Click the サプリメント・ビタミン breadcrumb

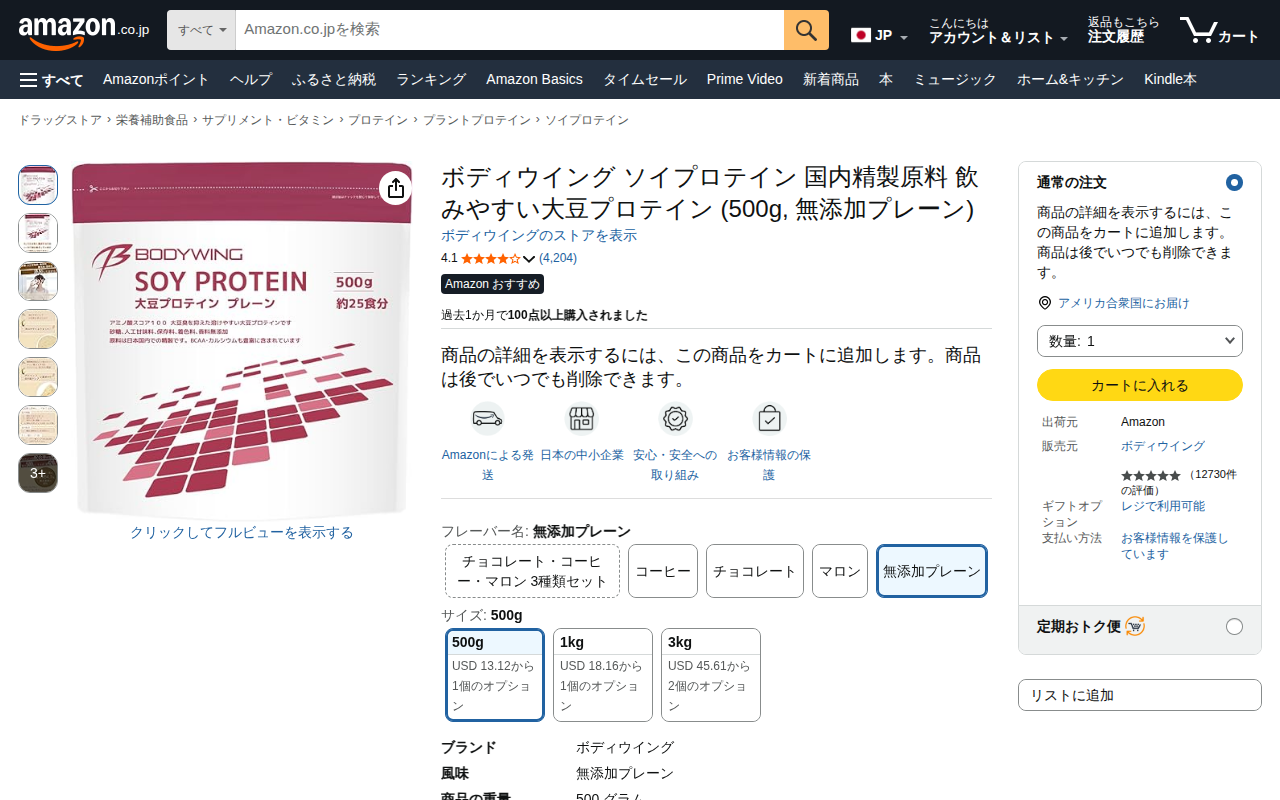(x=268, y=120)
